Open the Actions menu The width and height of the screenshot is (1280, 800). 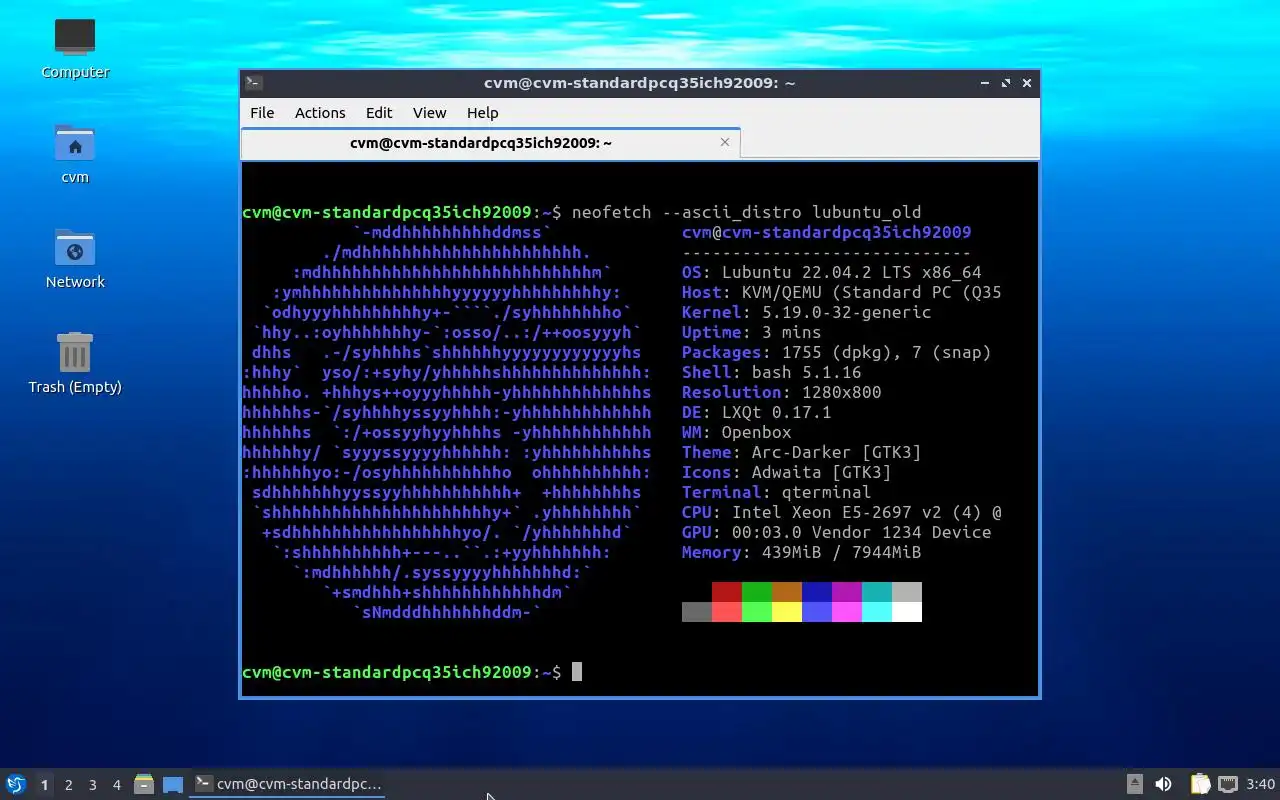coord(320,113)
